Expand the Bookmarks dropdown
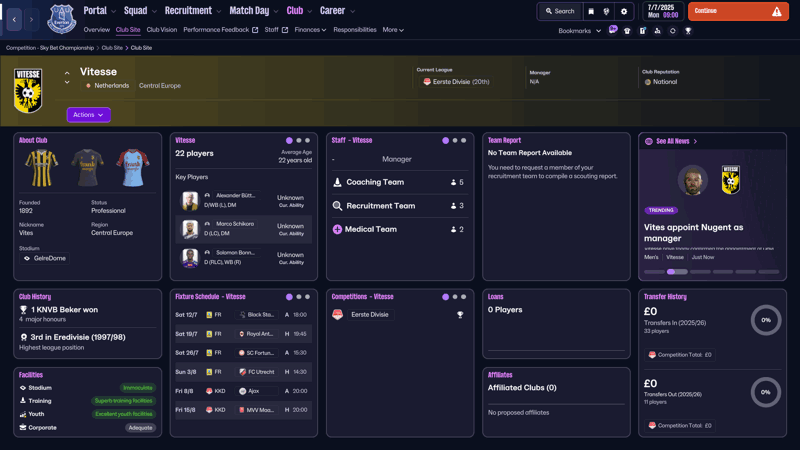 [580, 31]
